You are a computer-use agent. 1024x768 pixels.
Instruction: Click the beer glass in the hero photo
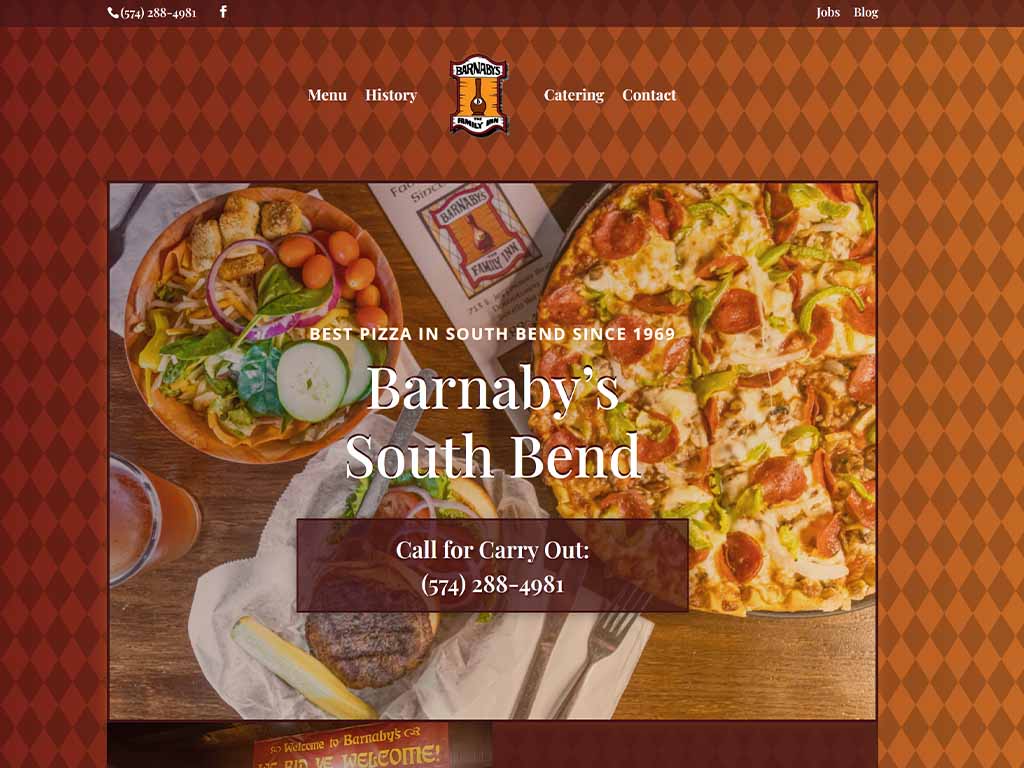(x=152, y=519)
